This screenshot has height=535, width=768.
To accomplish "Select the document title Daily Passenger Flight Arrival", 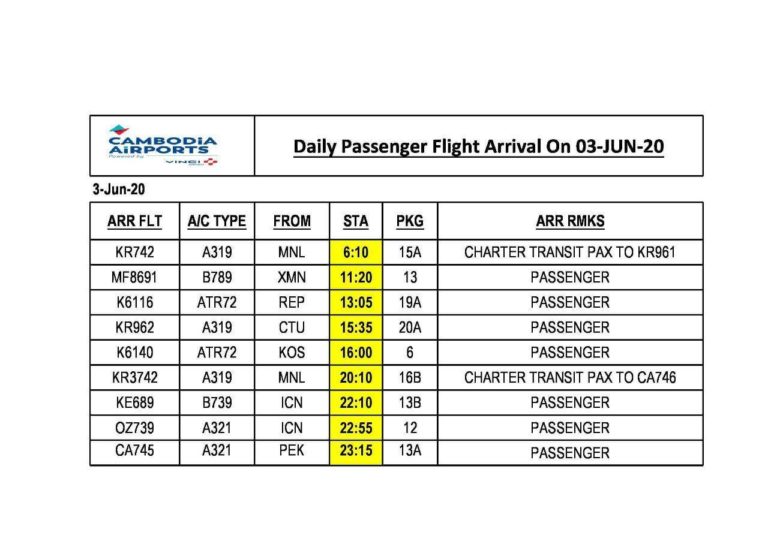I will [x=478, y=146].
